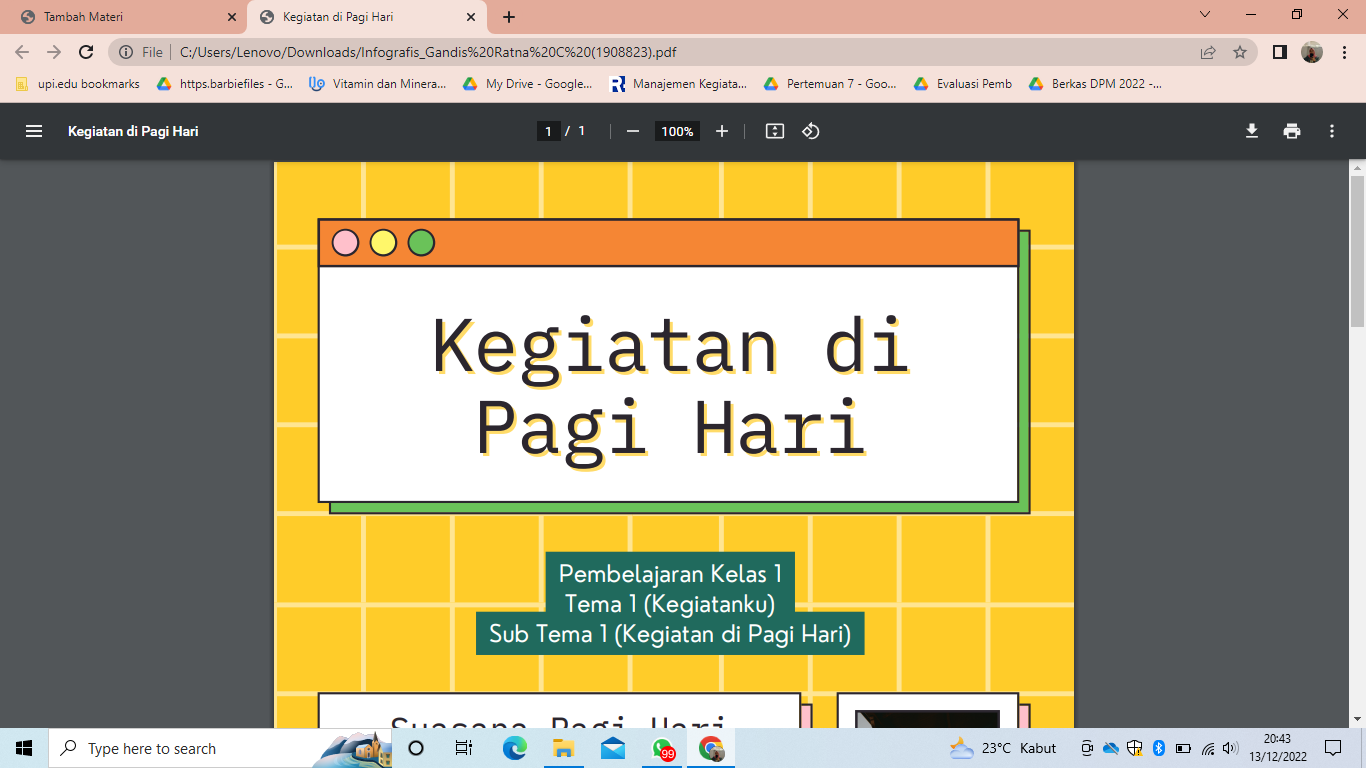Viewport: 1366px width, 768px height.
Task: Download the PDF file
Action: pyautogui.click(x=1251, y=131)
